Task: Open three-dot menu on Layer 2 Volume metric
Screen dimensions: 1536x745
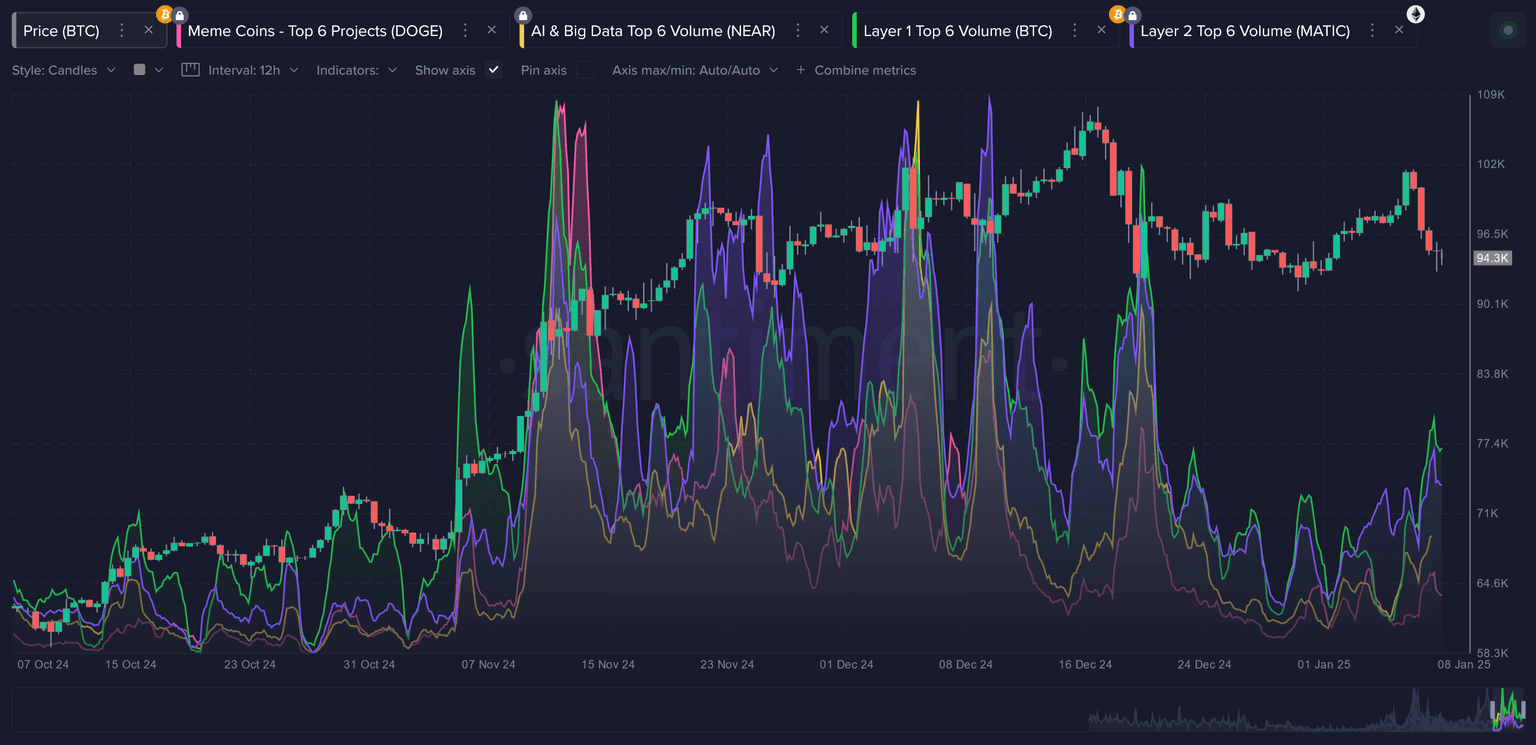Action: (x=1373, y=31)
